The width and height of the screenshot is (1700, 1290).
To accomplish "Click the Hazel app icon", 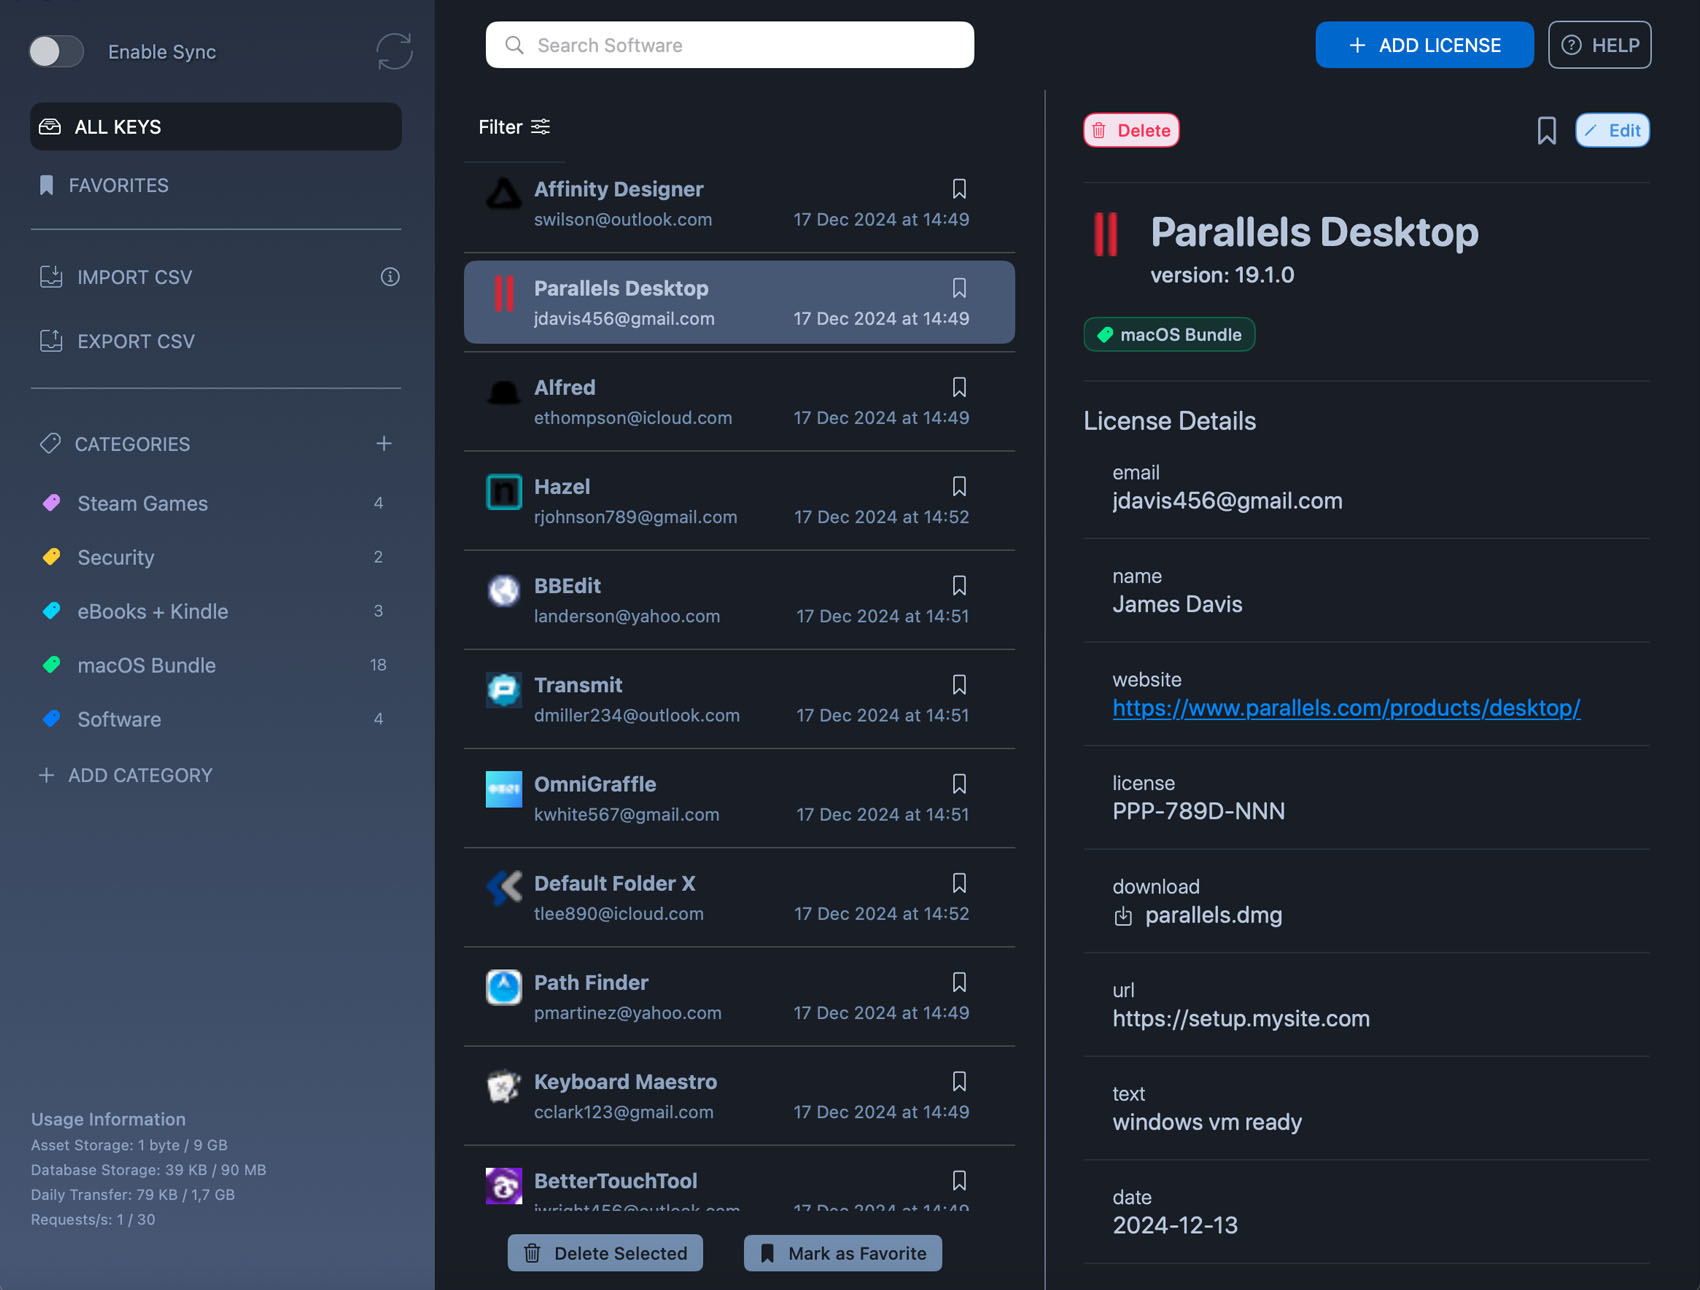I will (504, 492).
